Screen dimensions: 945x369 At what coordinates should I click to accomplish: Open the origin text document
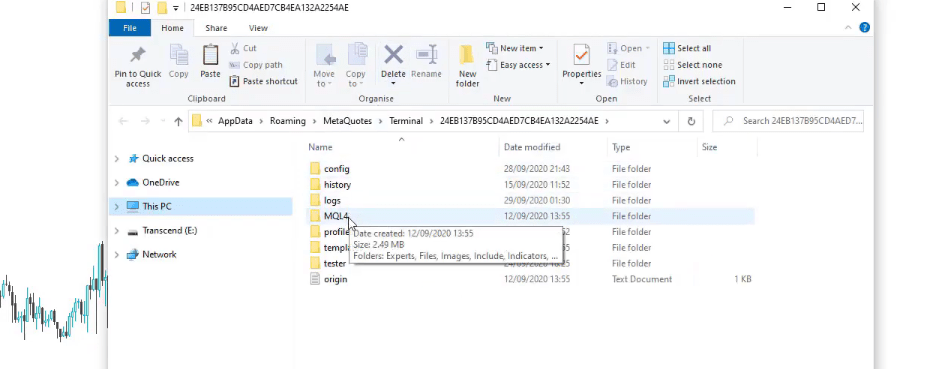pyautogui.click(x=335, y=279)
